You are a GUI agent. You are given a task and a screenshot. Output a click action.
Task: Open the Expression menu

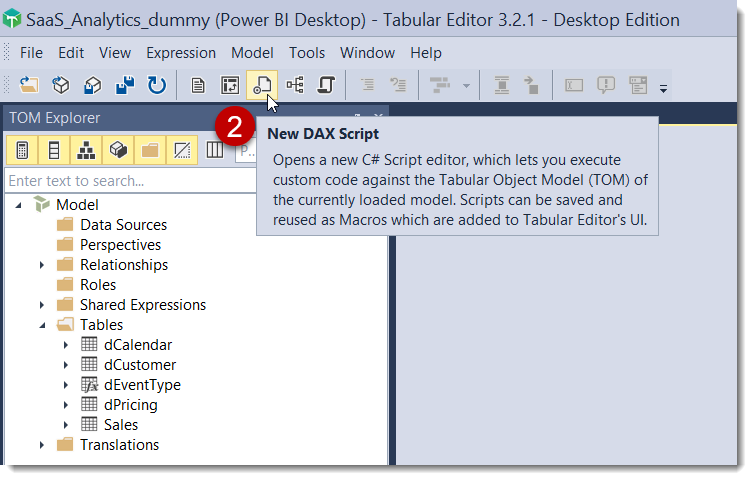click(x=181, y=53)
